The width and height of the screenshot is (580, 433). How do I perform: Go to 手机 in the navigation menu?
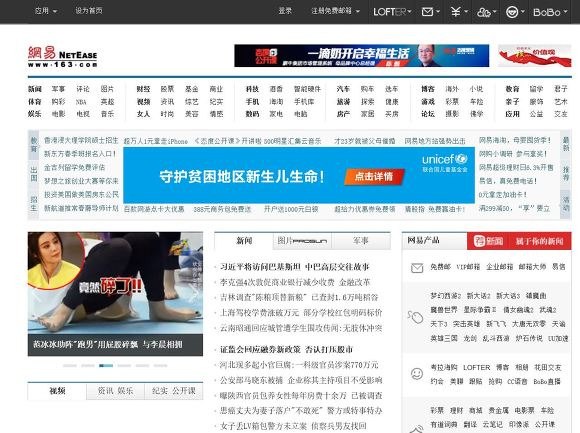(252, 102)
